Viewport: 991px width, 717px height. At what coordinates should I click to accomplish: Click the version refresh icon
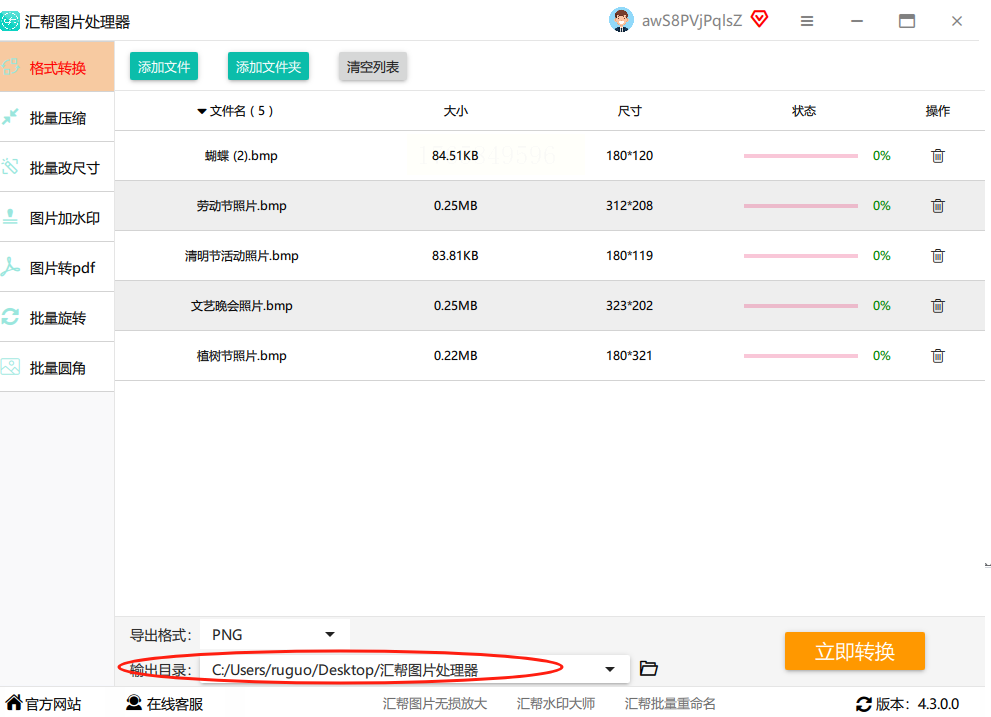863,704
